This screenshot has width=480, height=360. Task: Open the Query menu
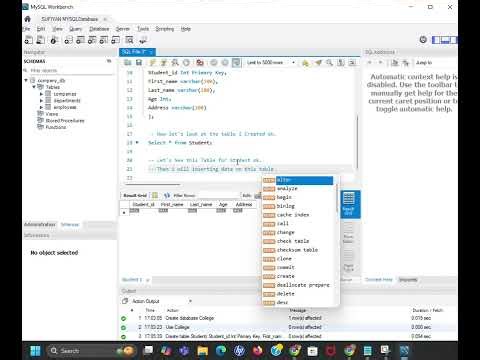(x=76, y=29)
